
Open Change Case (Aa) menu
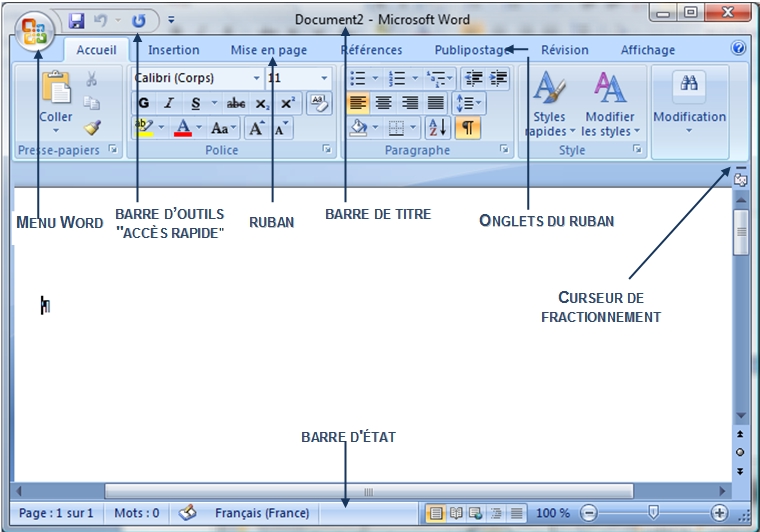223,128
